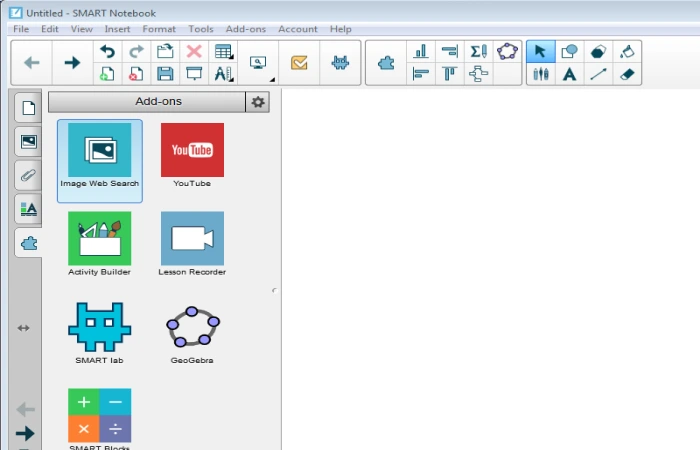Open the Format menu
700x450 pixels.
(x=159, y=30)
